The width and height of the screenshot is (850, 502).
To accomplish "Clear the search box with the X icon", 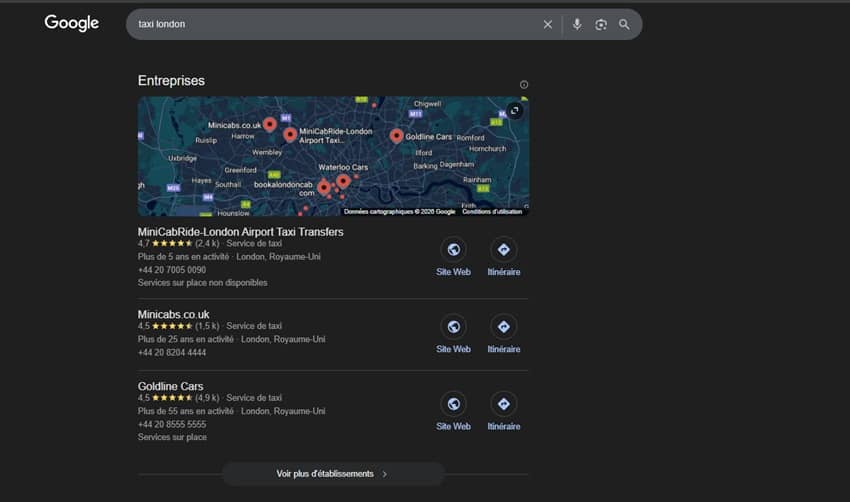I will (x=548, y=24).
